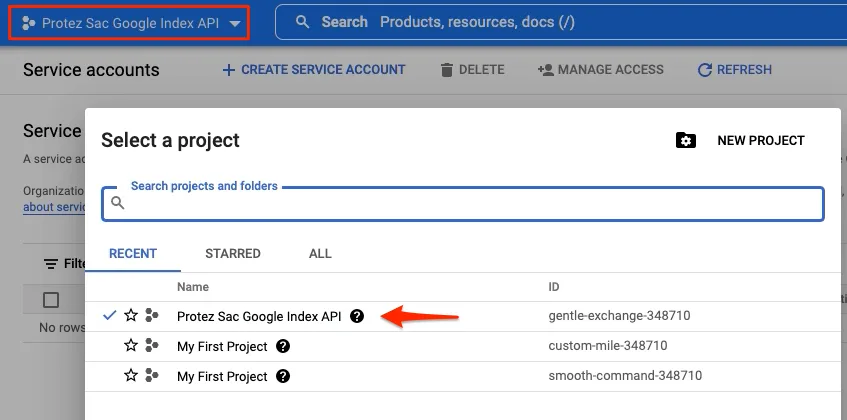This screenshot has height=420, width=847.
Task: Click the Manage Access person icon
Action: tap(546, 70)
